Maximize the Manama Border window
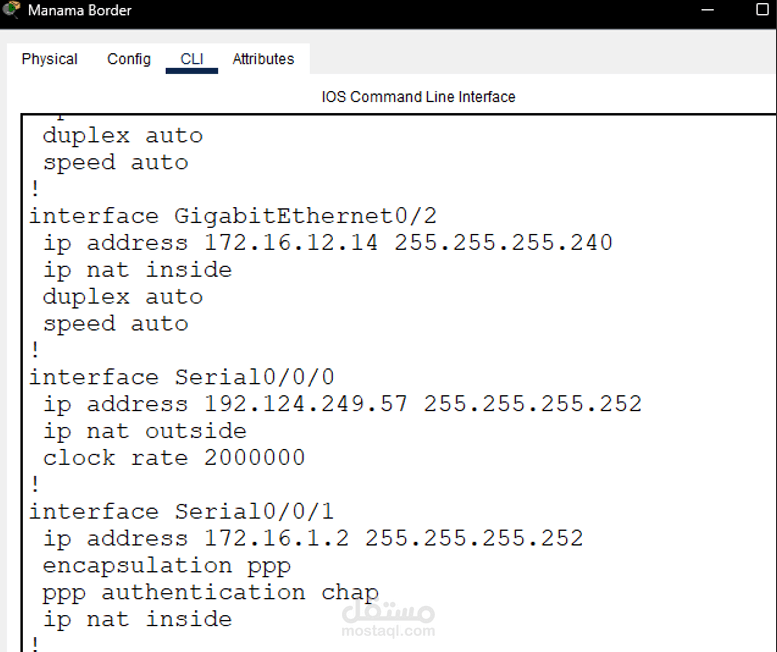The height and width of the screenshot is (652, 777). 763,9
